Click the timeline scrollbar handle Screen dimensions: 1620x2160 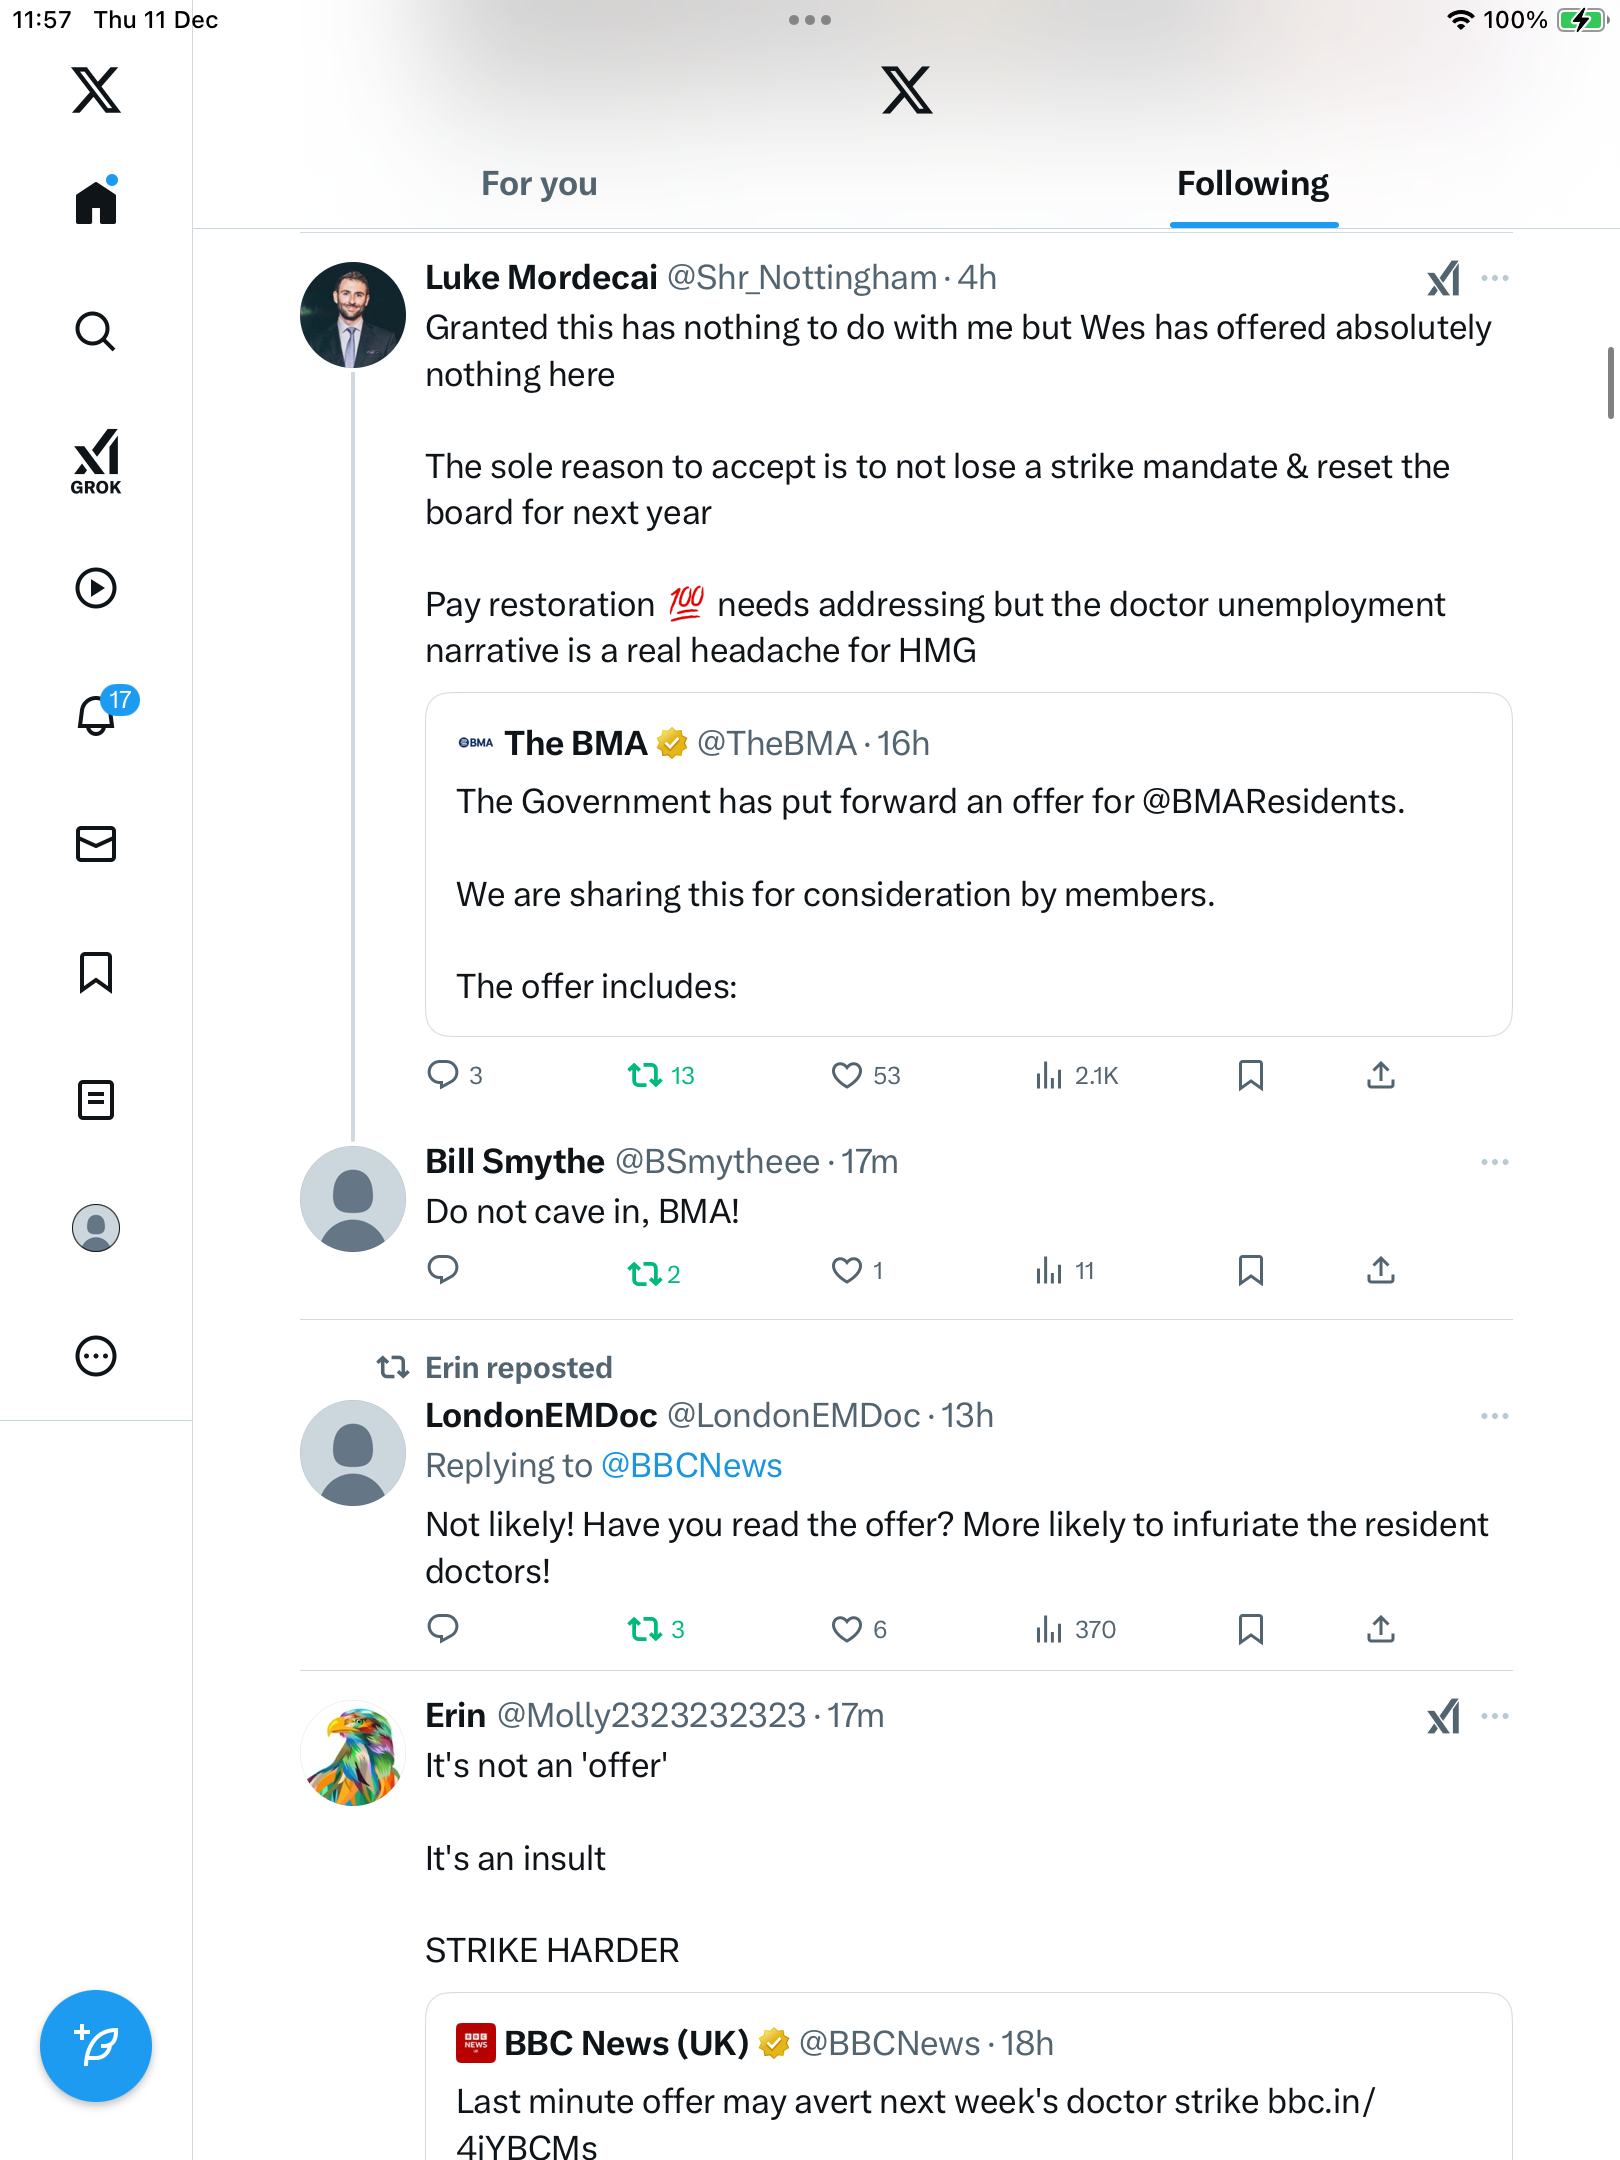1610,383
